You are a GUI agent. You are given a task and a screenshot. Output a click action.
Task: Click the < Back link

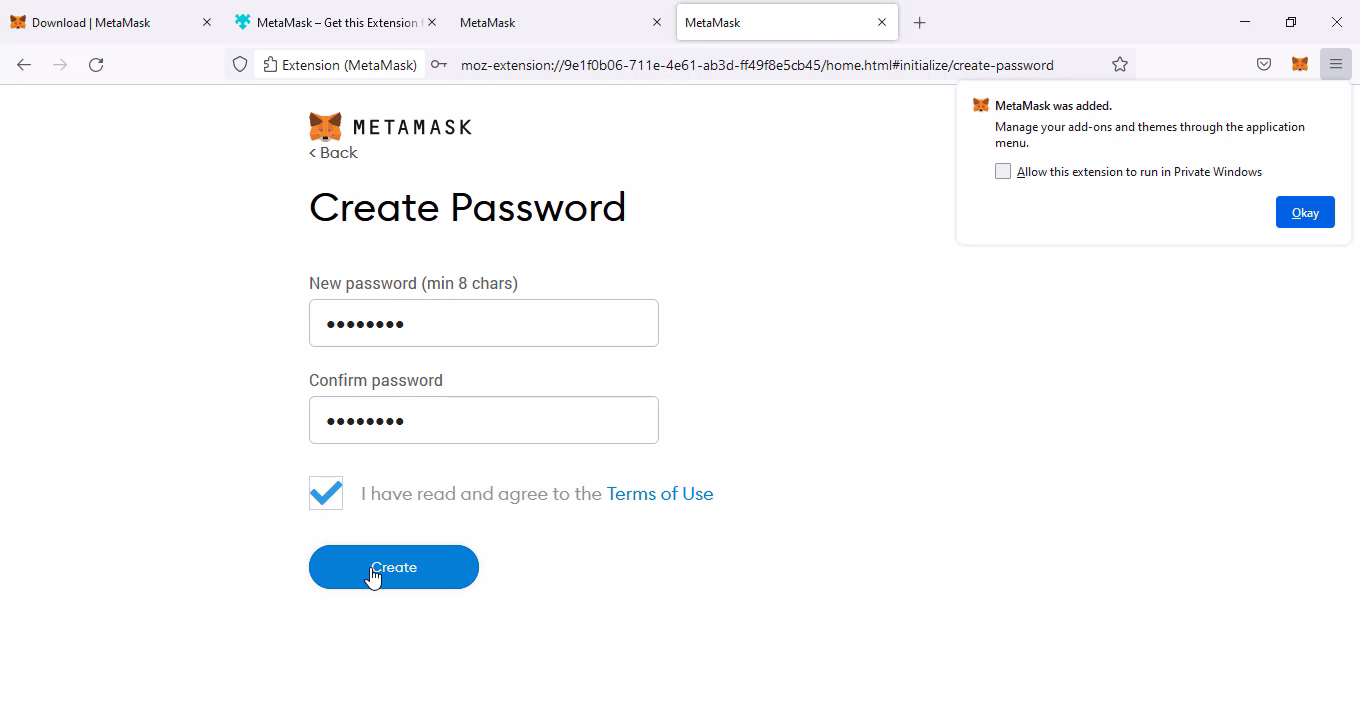(333, 153)
